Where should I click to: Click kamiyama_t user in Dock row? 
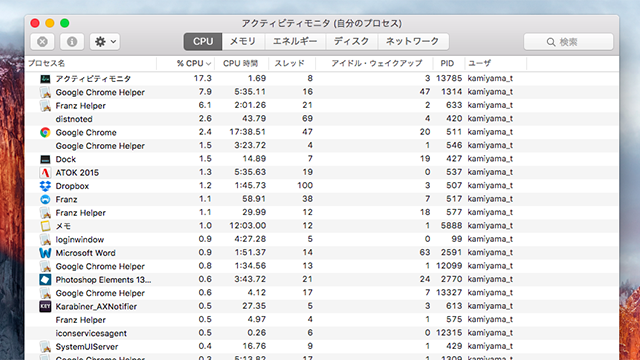point(490,159)
